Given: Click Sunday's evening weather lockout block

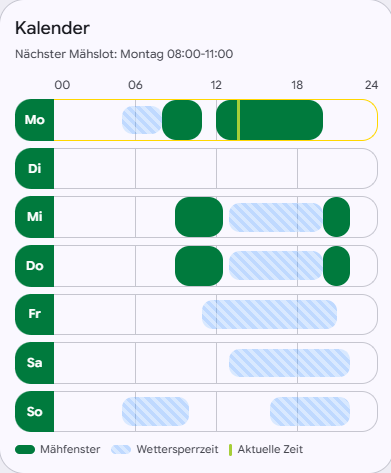Looking at the screenshot, I should pyautogui.click(x=310, y=411).
